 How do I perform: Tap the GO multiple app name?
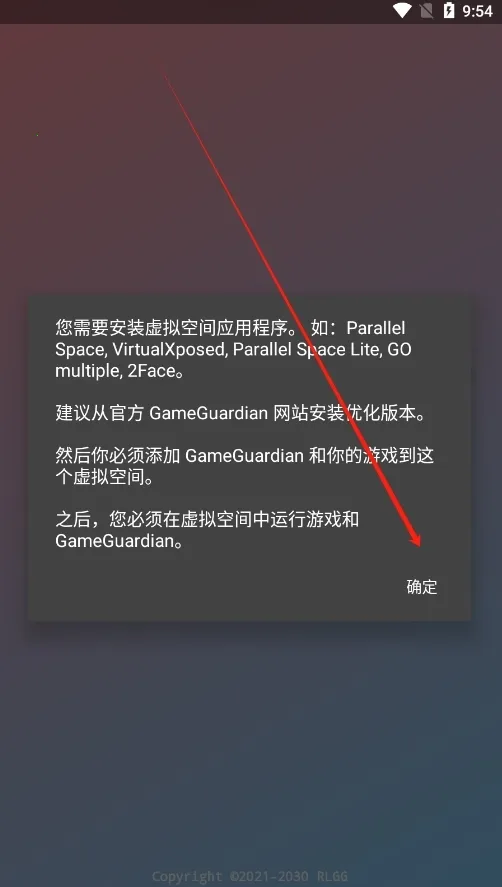coord(233,360)
